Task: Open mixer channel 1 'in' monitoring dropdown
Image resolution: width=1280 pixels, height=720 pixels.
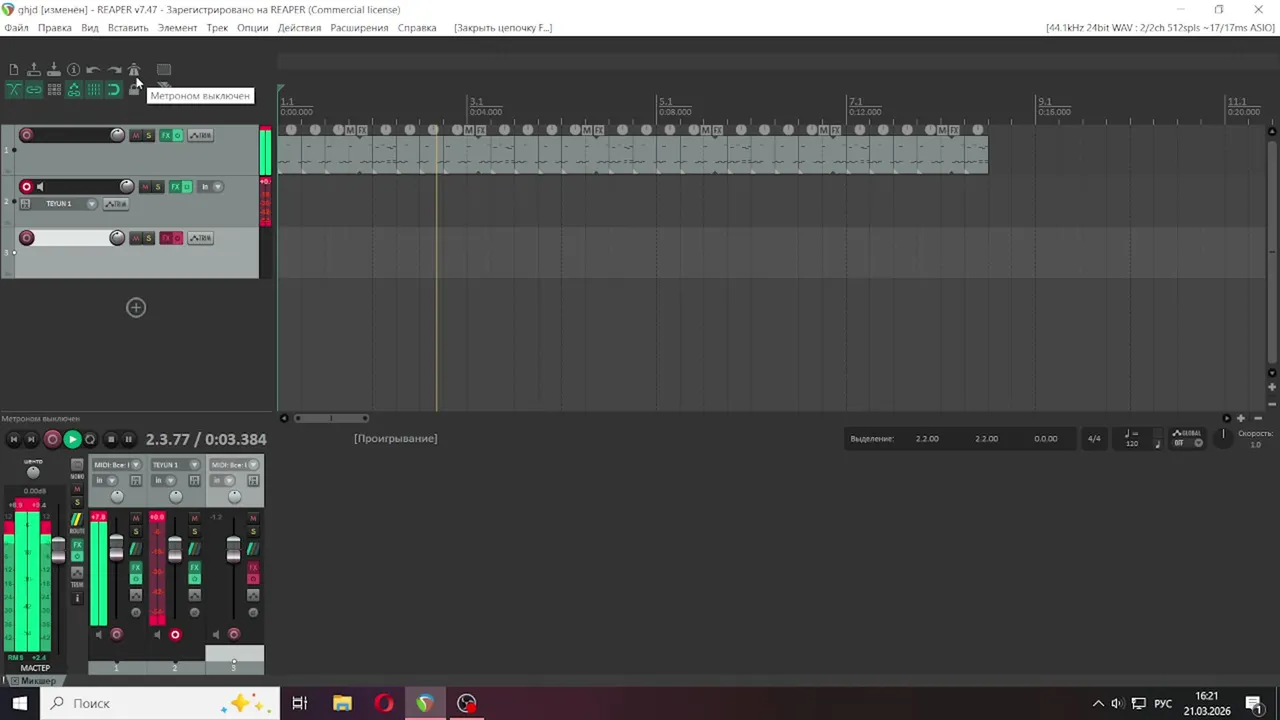Action: coord(105,481)
